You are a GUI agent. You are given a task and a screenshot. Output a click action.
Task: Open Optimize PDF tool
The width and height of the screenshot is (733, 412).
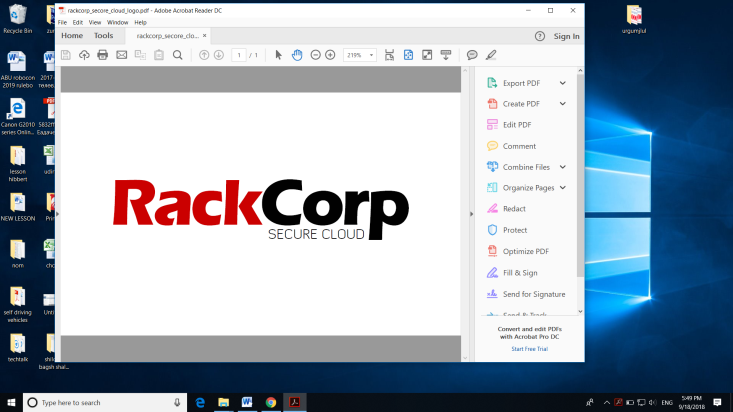(525, 251)
